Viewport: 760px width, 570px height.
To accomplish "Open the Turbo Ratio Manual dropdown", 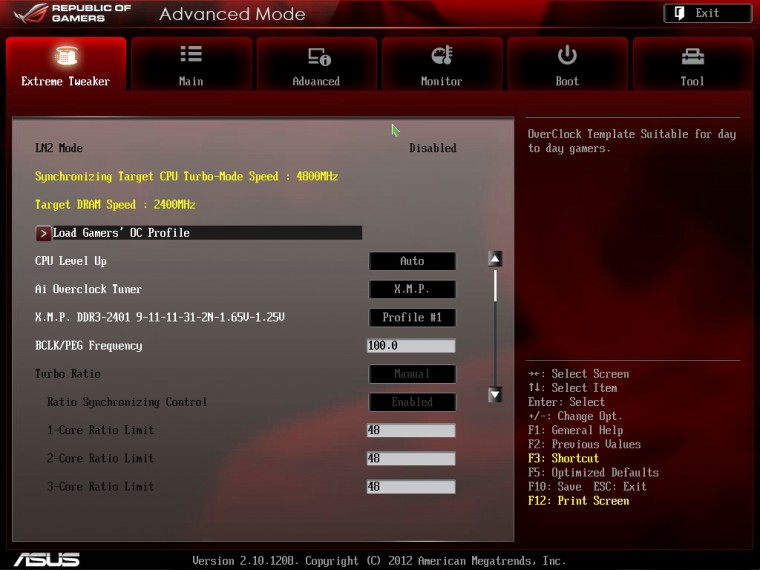I will tap(412, 374).
